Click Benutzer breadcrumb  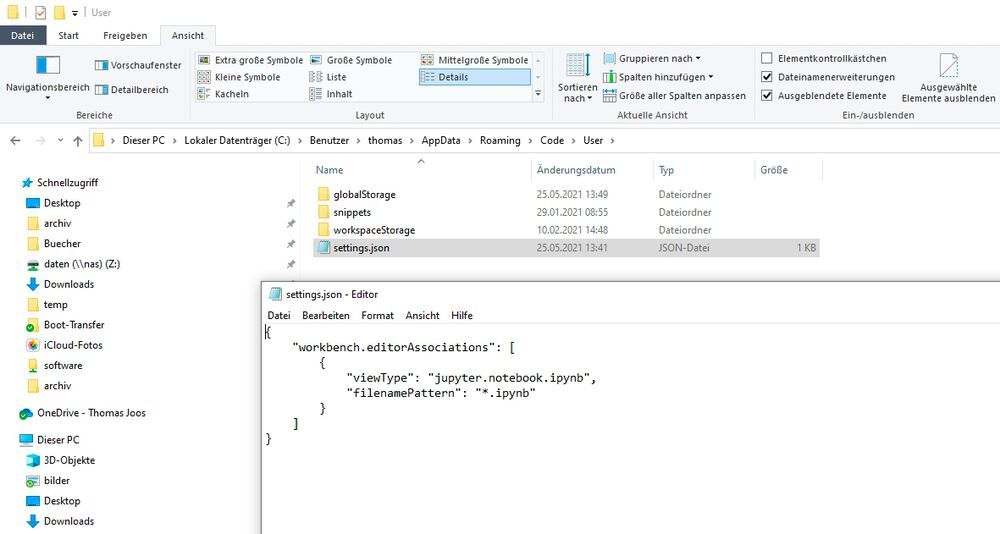[329, 140]
